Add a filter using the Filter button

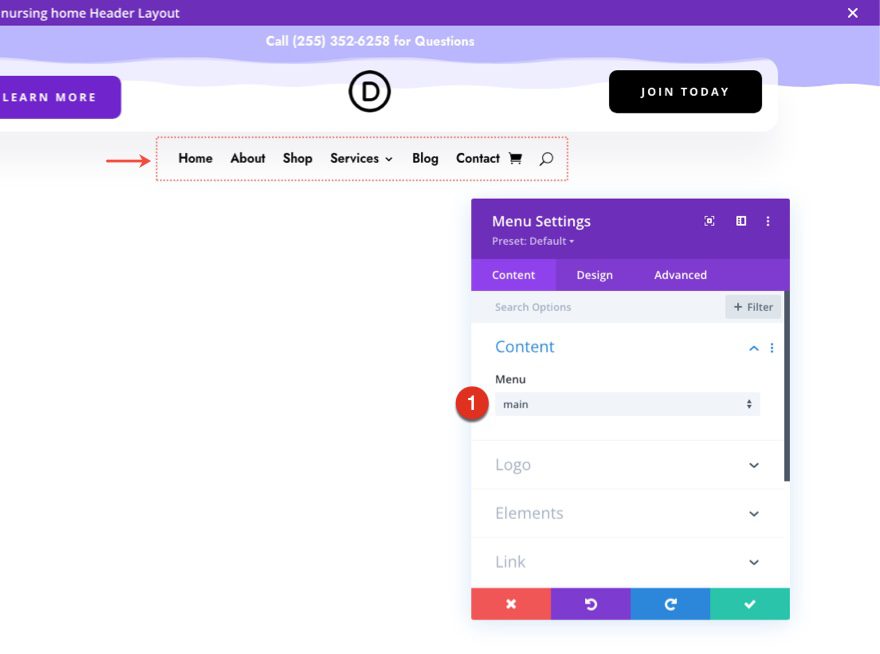(752, 307)
